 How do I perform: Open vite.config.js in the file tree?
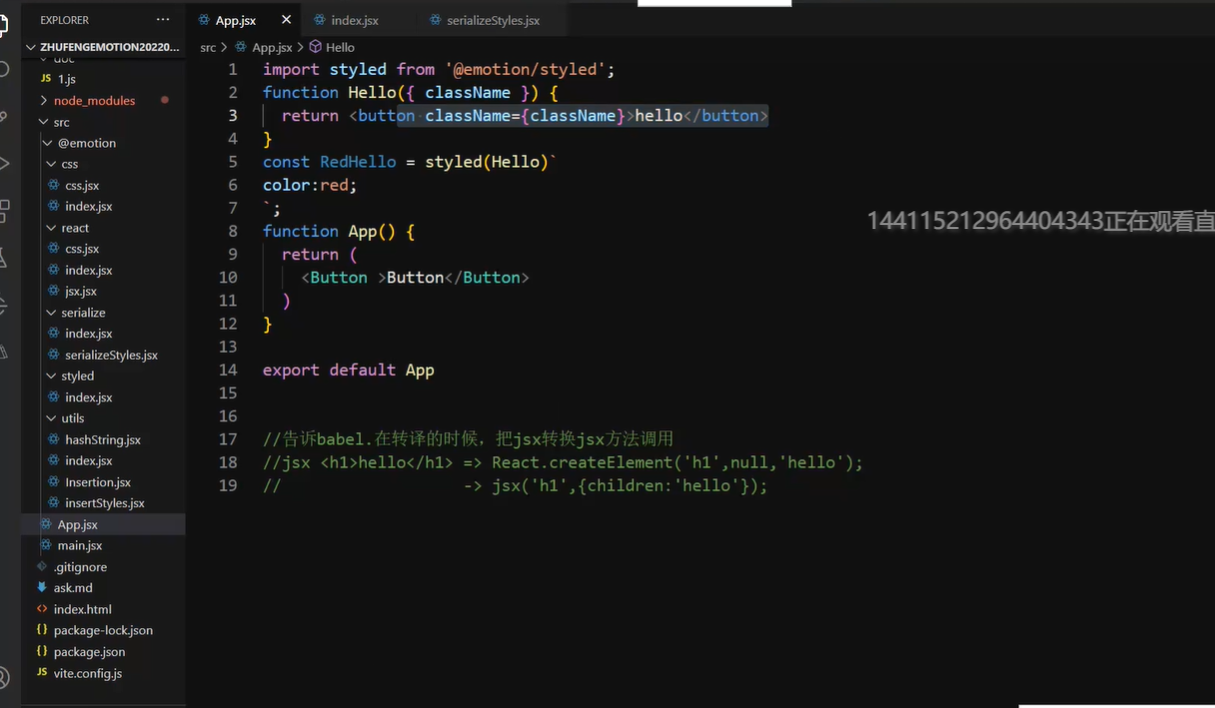pos(87,673)
